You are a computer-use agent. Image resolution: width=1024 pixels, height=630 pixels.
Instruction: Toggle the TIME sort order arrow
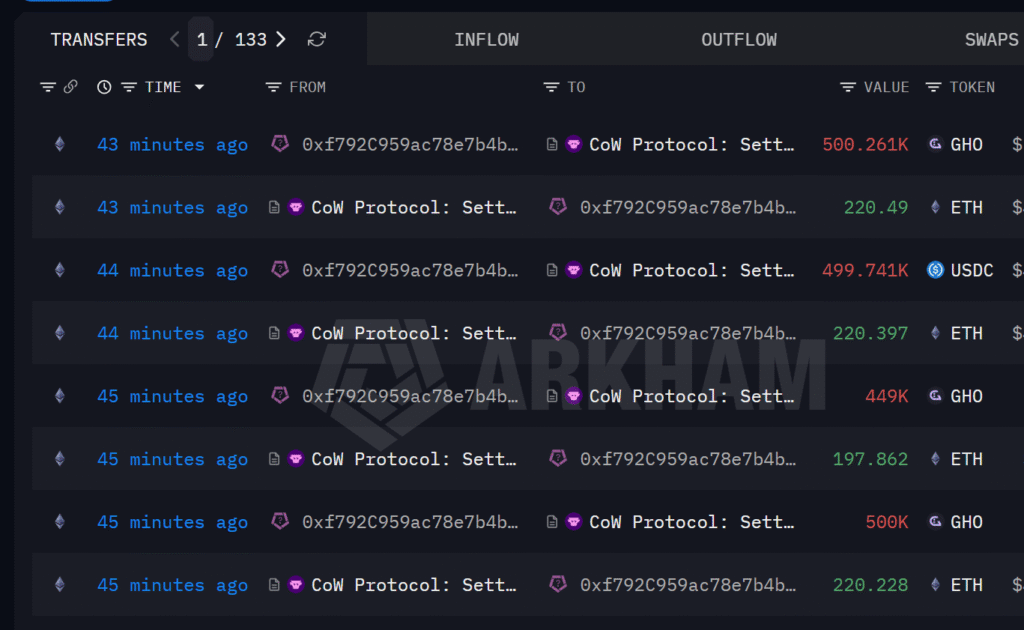pos(199,87)
